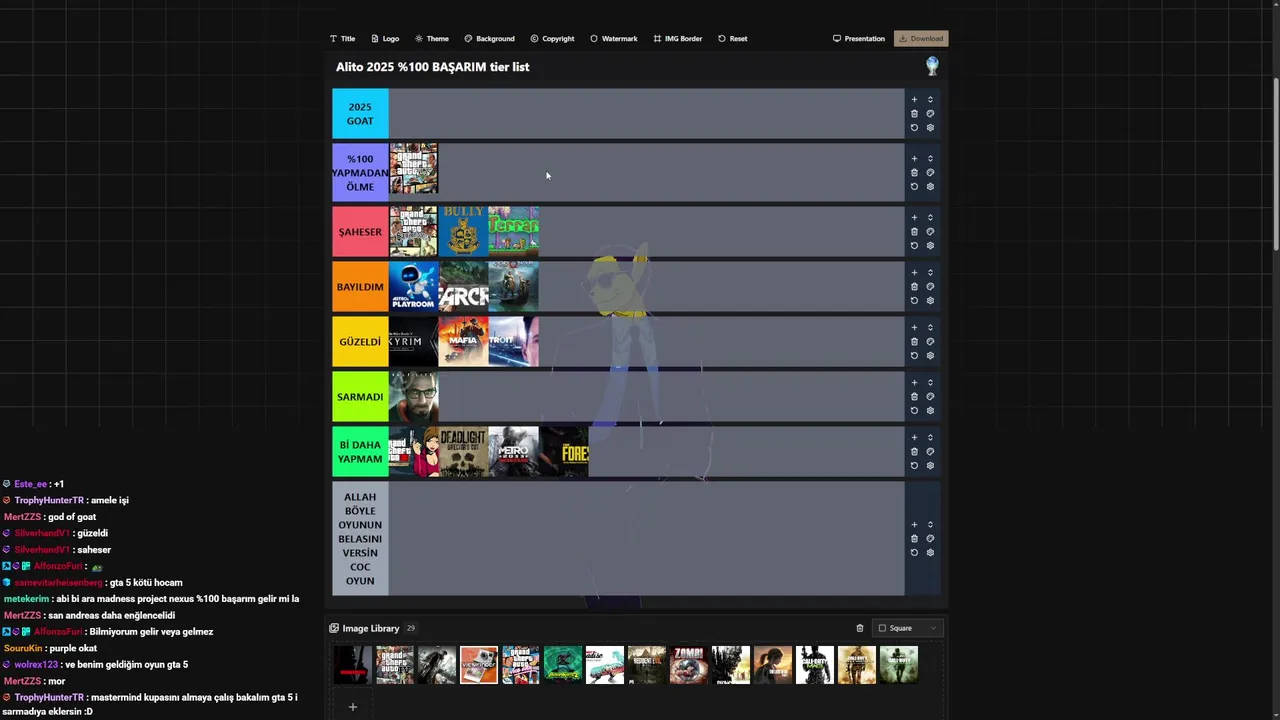Reorder %100 YAPMADAN ÖLME row with arrows
This screenshot has width=1280, height=720.
click(x=930, y=159)
